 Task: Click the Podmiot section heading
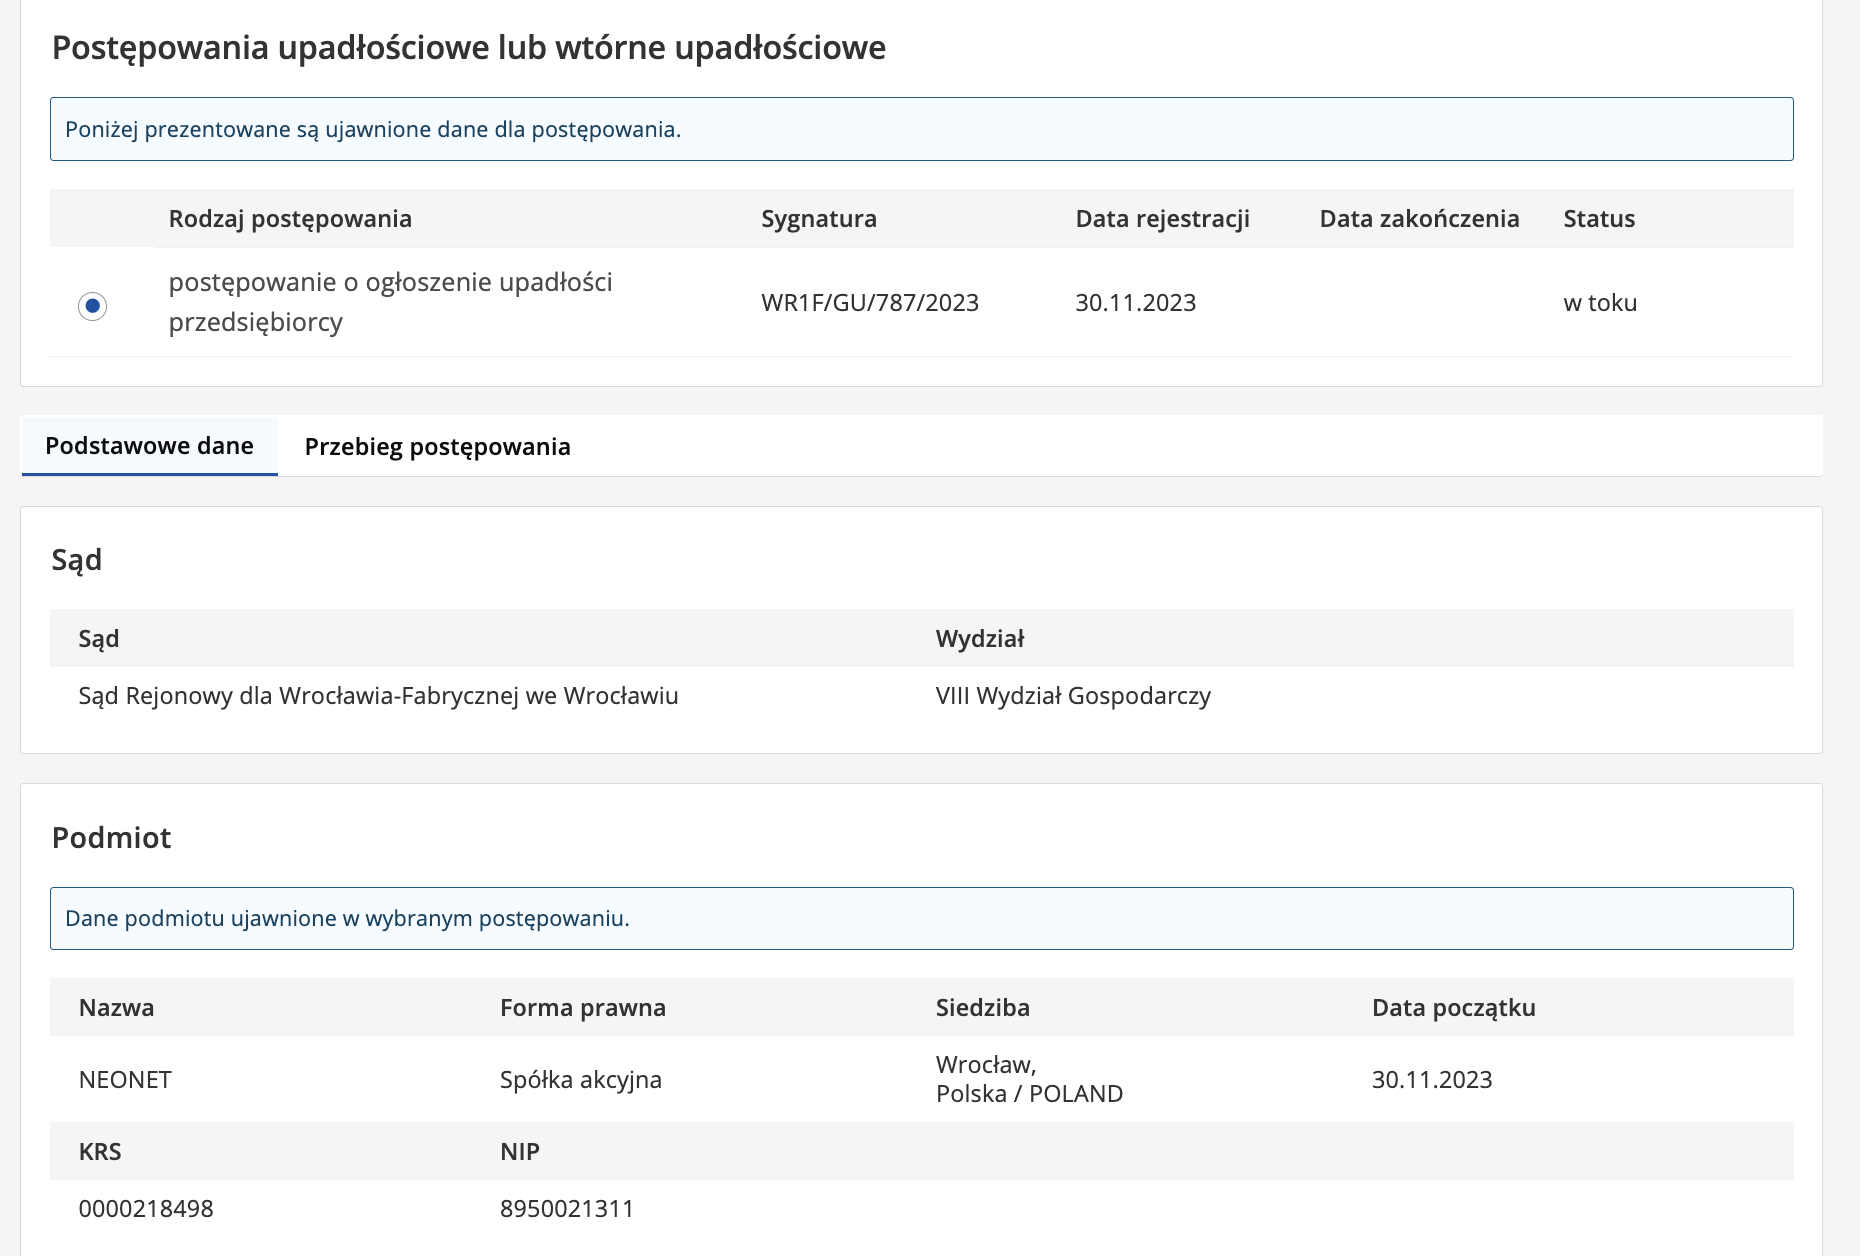point(111,838)
